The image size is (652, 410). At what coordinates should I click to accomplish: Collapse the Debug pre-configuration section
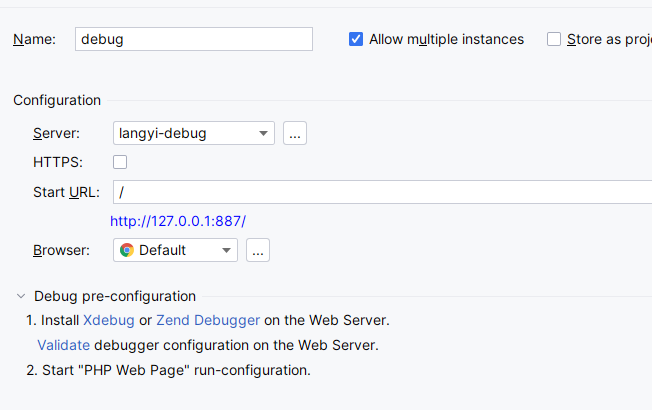click(21, 296)
